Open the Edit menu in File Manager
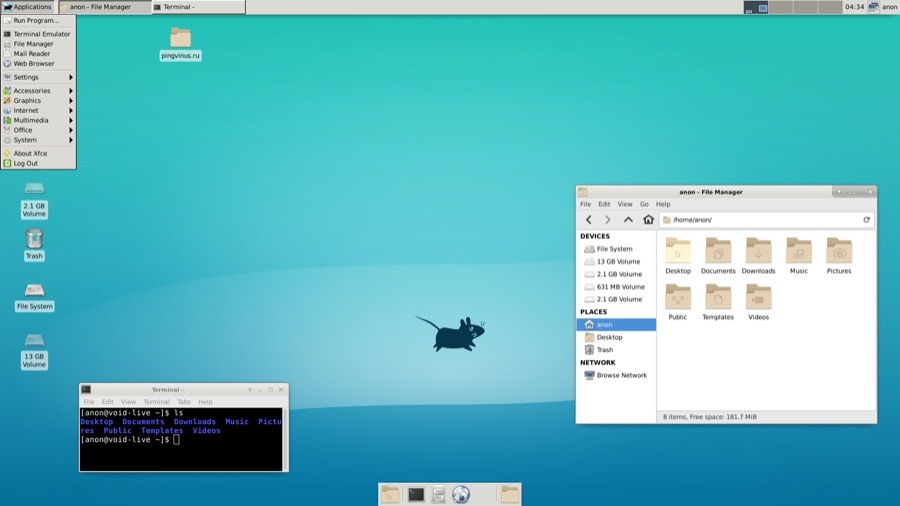Screen dimensions: 900x506 tap(604, 204)
